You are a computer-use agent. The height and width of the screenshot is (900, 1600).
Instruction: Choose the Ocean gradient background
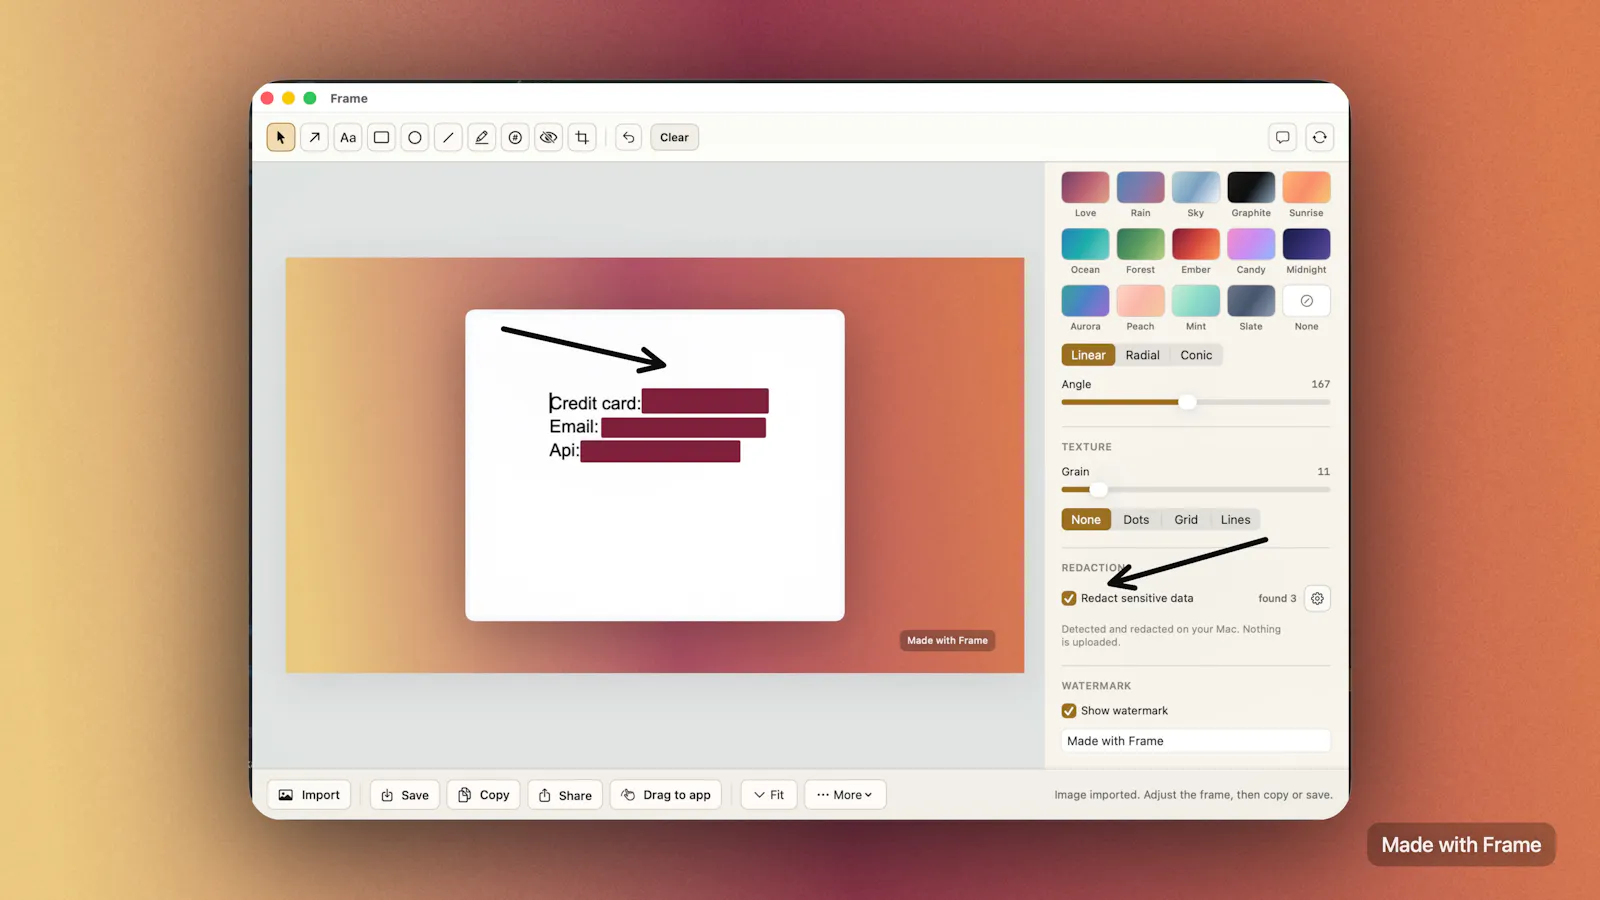click(1085, 244)
